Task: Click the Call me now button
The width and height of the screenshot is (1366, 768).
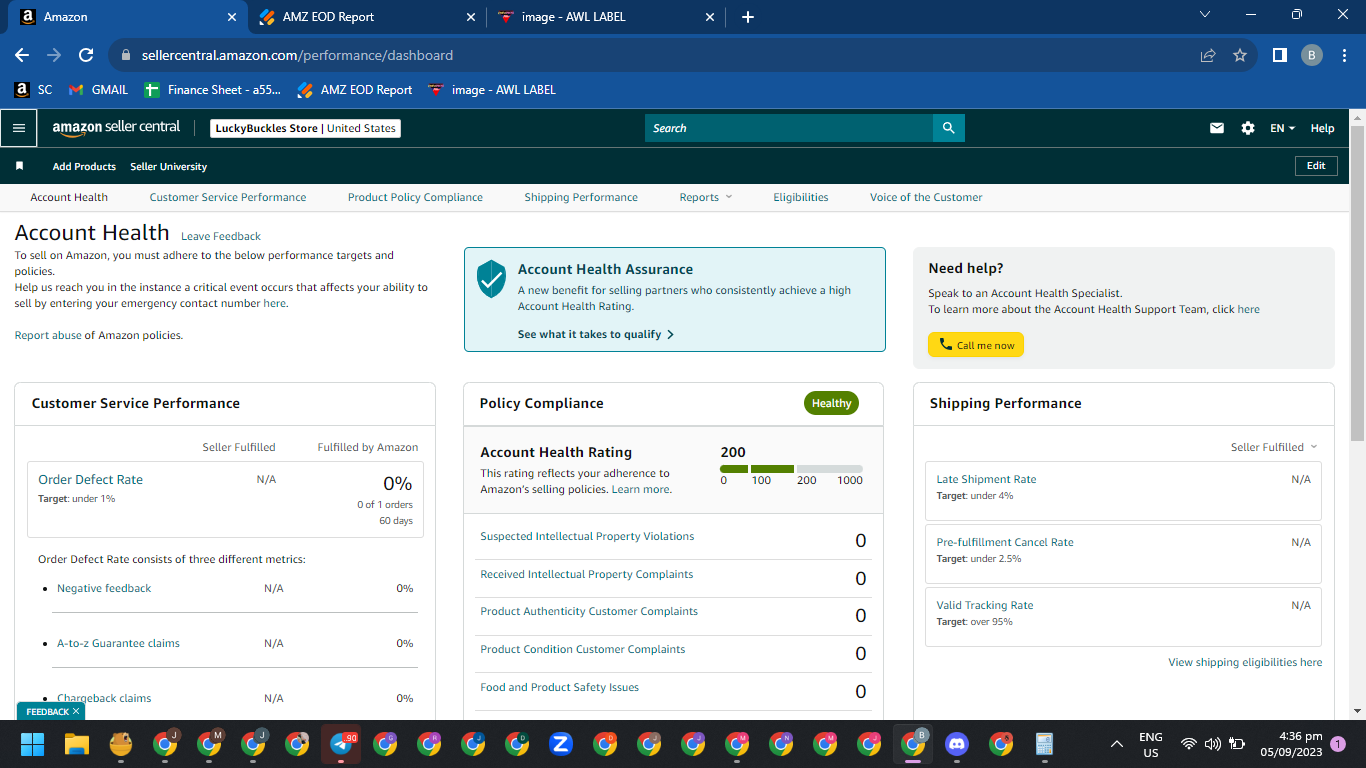Action: [976, 345]
